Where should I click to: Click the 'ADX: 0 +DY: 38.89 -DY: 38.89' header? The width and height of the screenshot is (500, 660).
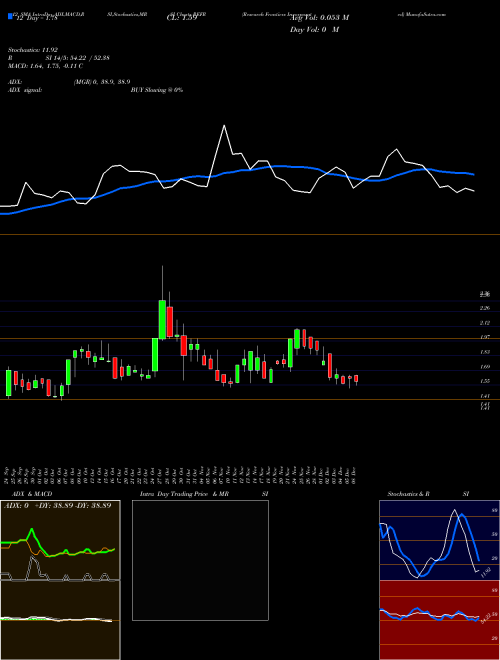(57, 505)
